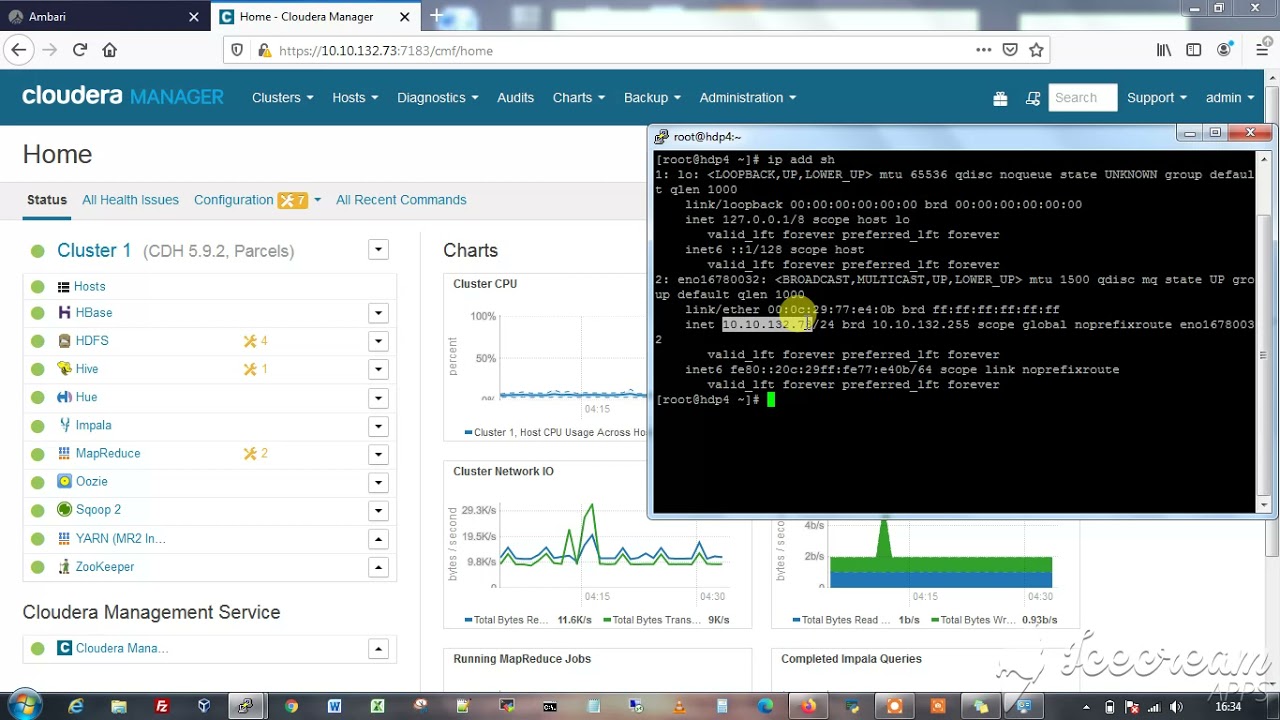Click green health status dot for Hue
The width and height of the screenshot is (1280, 720).
point(38,397)
